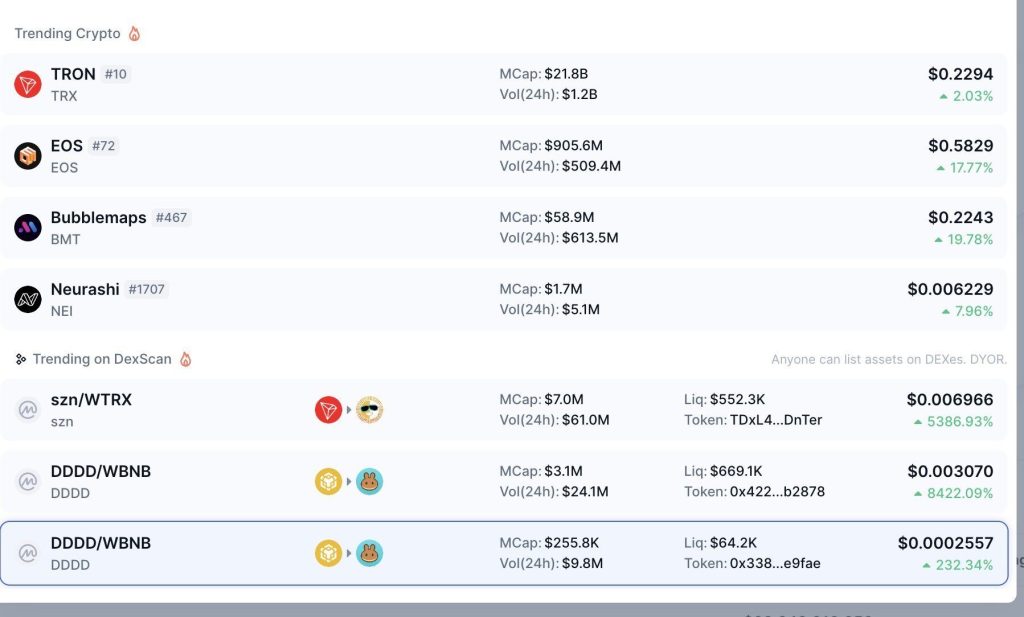Click the liquidity value $669.1K

[736, 471]
